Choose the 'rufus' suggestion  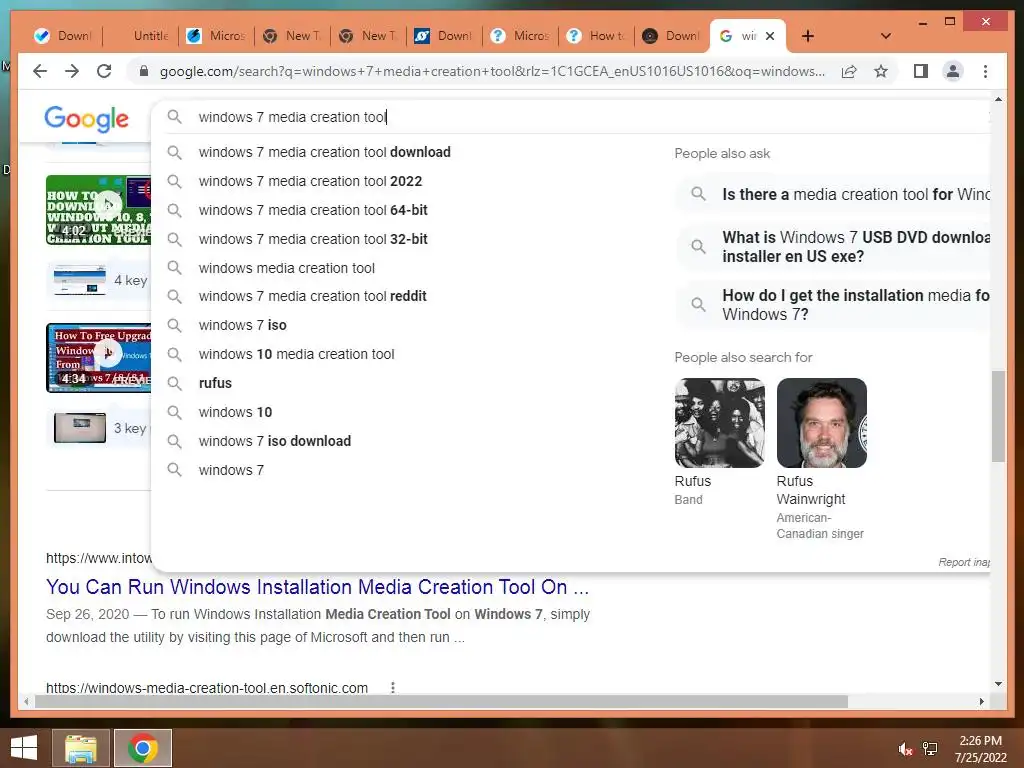click(215, 383)
